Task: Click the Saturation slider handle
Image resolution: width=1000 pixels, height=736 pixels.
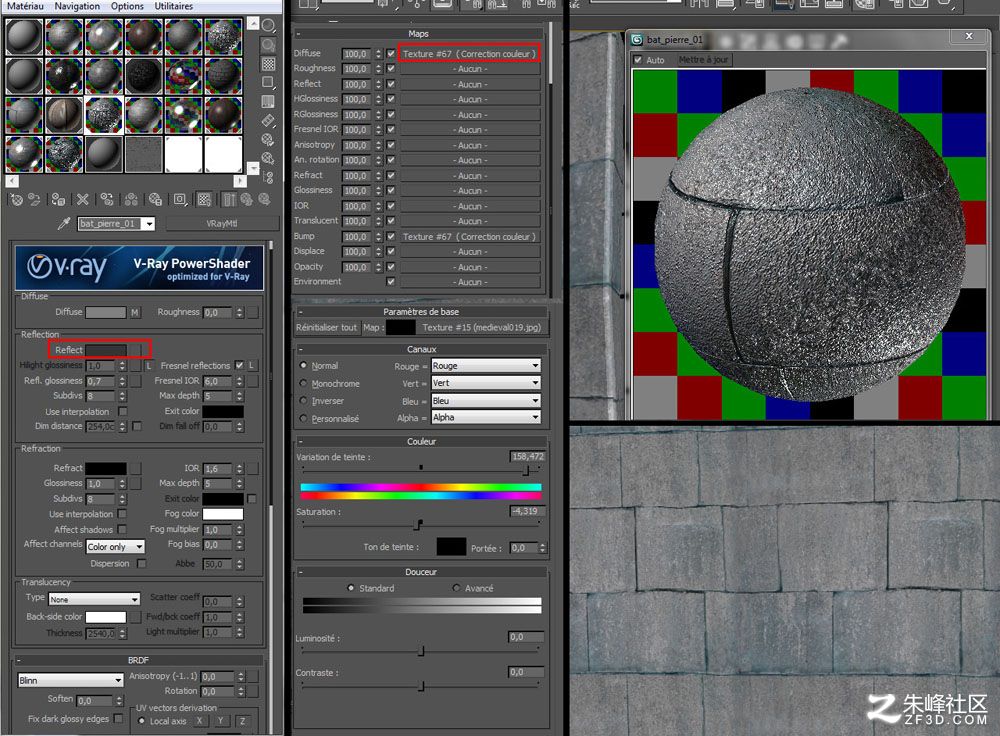Action: [418, 524]
